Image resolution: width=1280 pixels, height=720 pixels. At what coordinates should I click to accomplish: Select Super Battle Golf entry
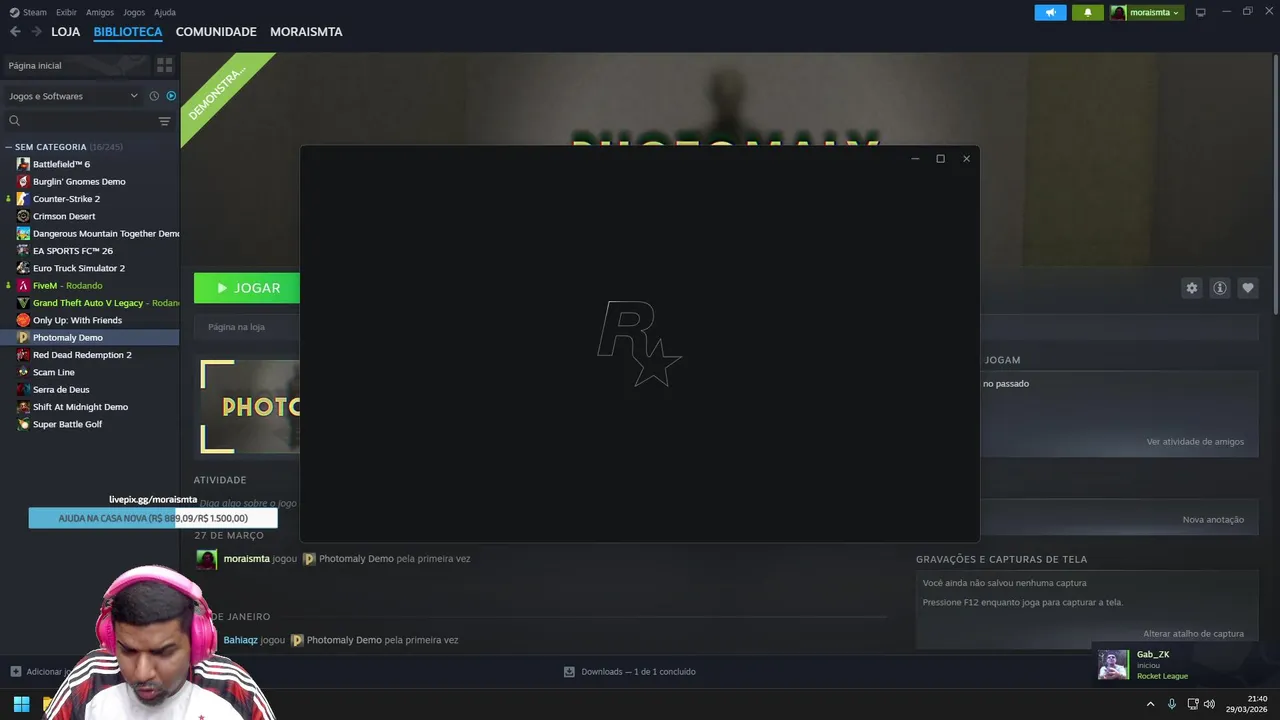coord(90,424)
